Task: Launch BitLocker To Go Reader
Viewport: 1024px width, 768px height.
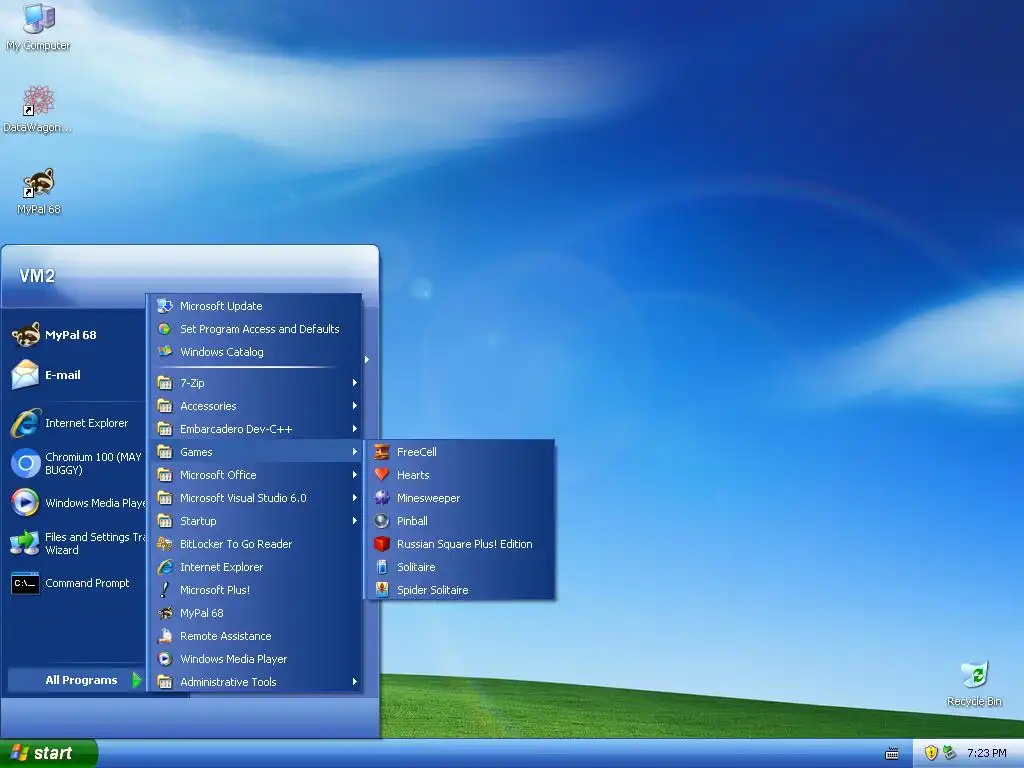Action: [x=257, y=543]
